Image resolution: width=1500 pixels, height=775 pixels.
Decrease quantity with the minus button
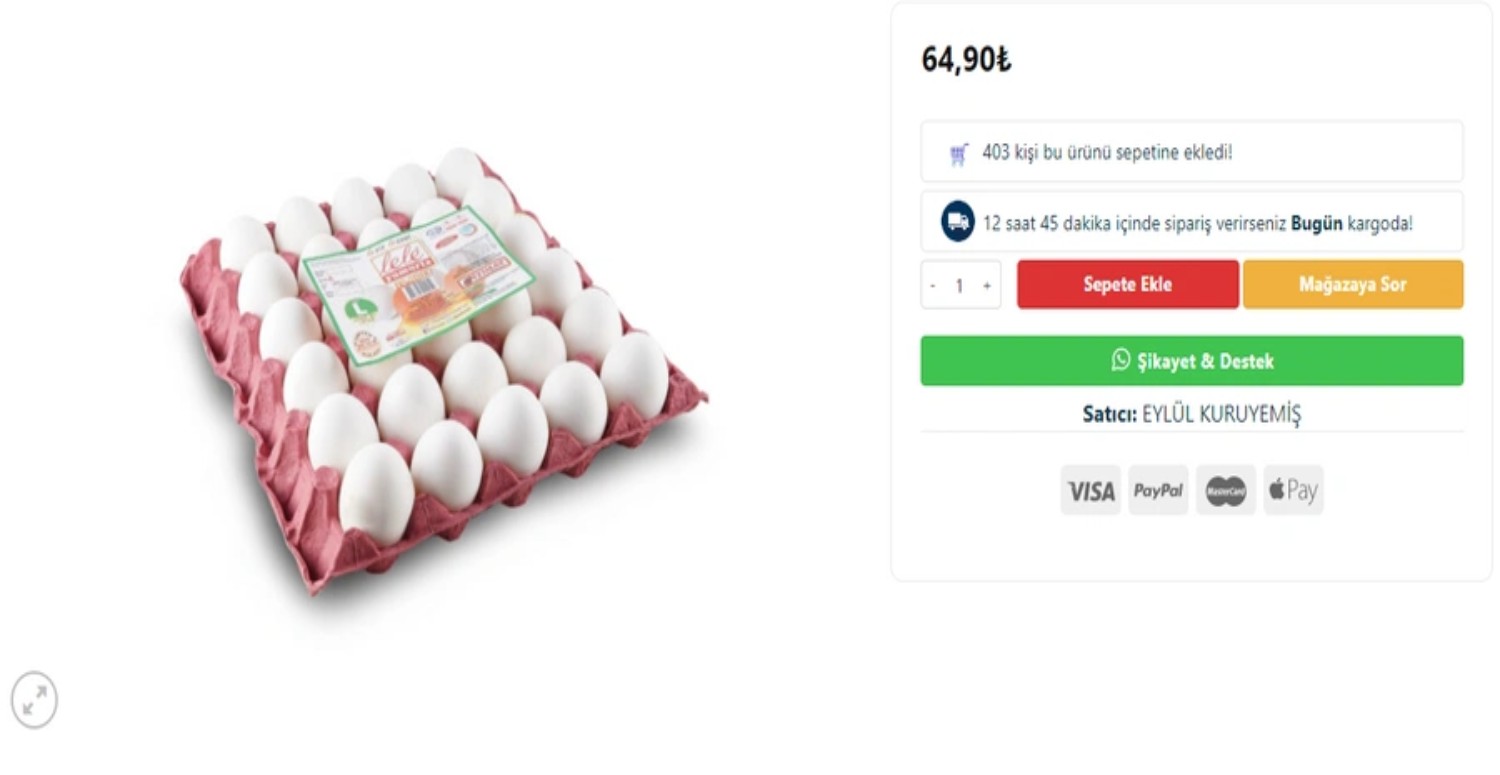[x=933, y=286]
